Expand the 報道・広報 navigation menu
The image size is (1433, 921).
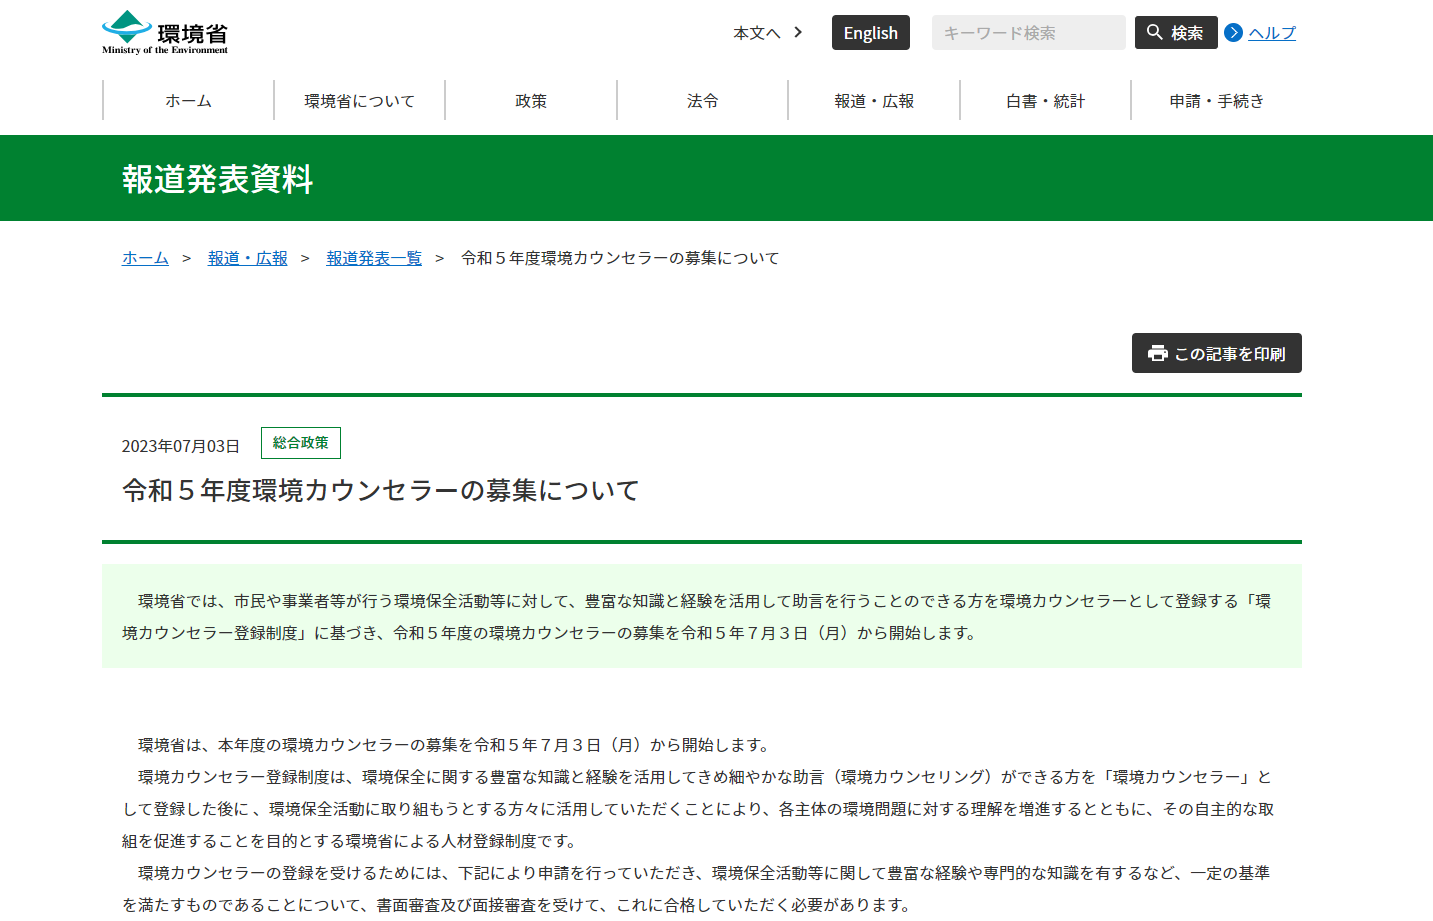[x=874, y=101]
